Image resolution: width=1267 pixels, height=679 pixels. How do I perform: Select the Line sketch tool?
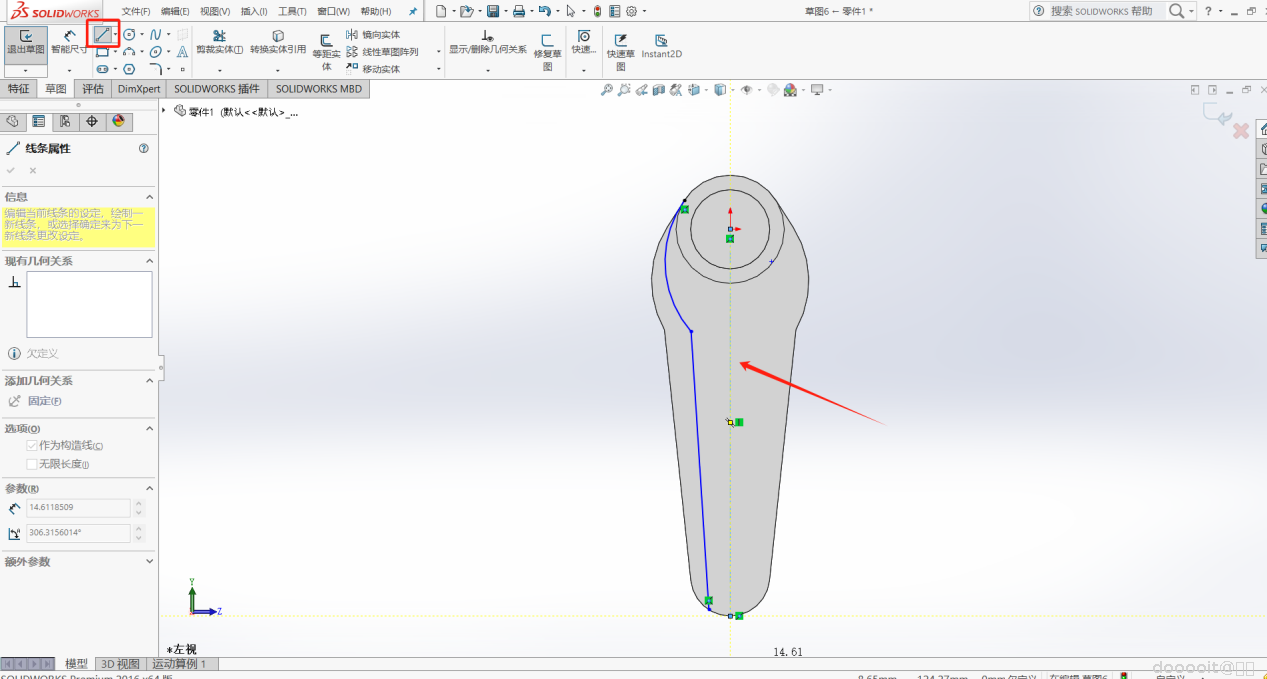pos(102,34)
